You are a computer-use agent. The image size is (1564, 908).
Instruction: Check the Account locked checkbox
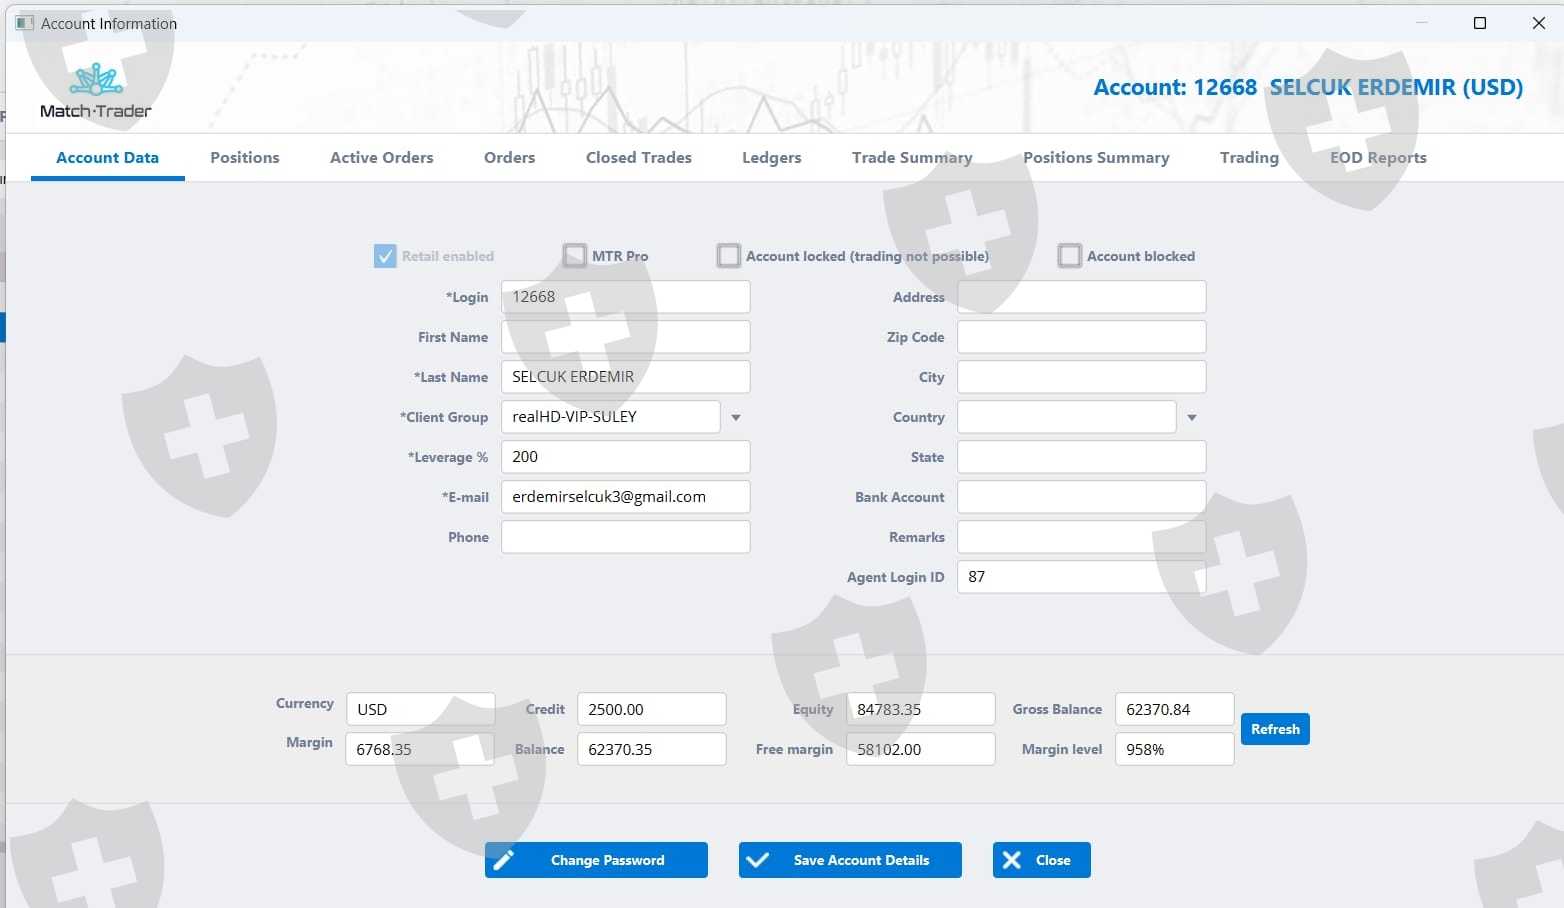729,256
